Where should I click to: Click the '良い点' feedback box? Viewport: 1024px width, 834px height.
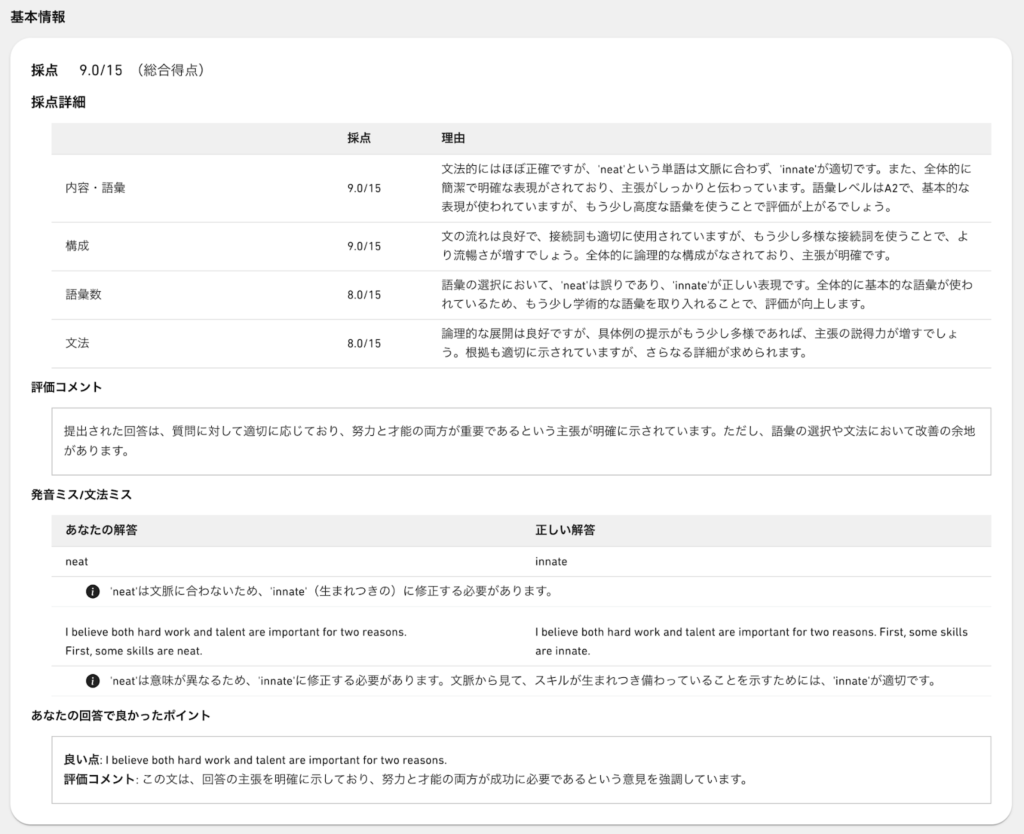[520, 769]
